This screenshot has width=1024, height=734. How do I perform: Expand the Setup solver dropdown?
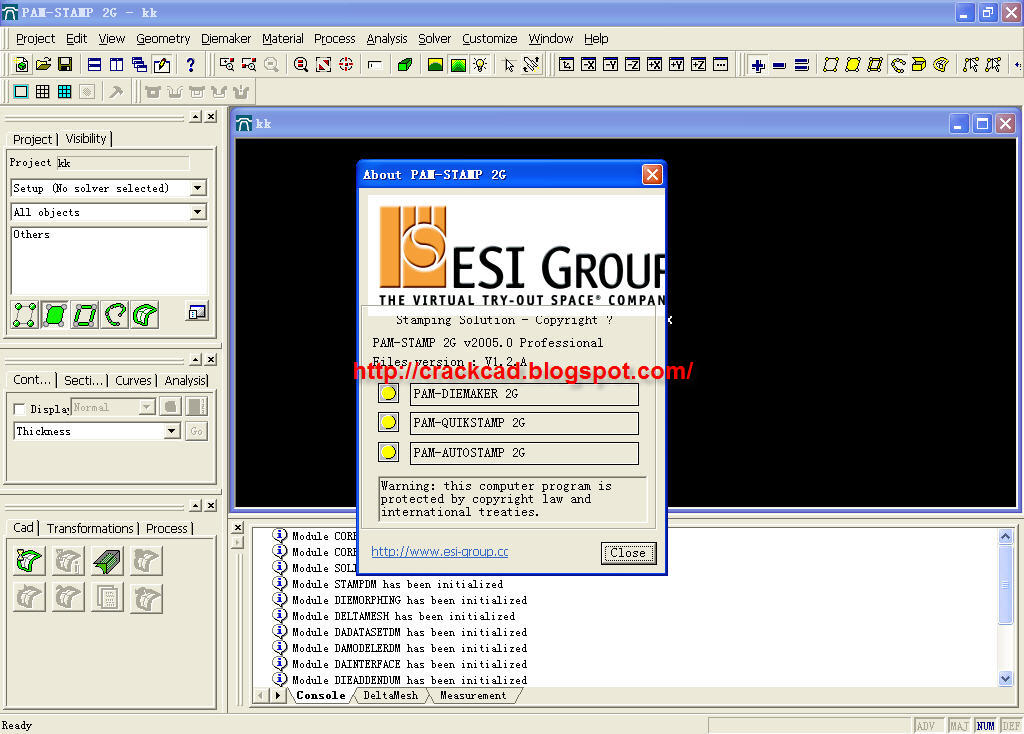coord(198,188)
